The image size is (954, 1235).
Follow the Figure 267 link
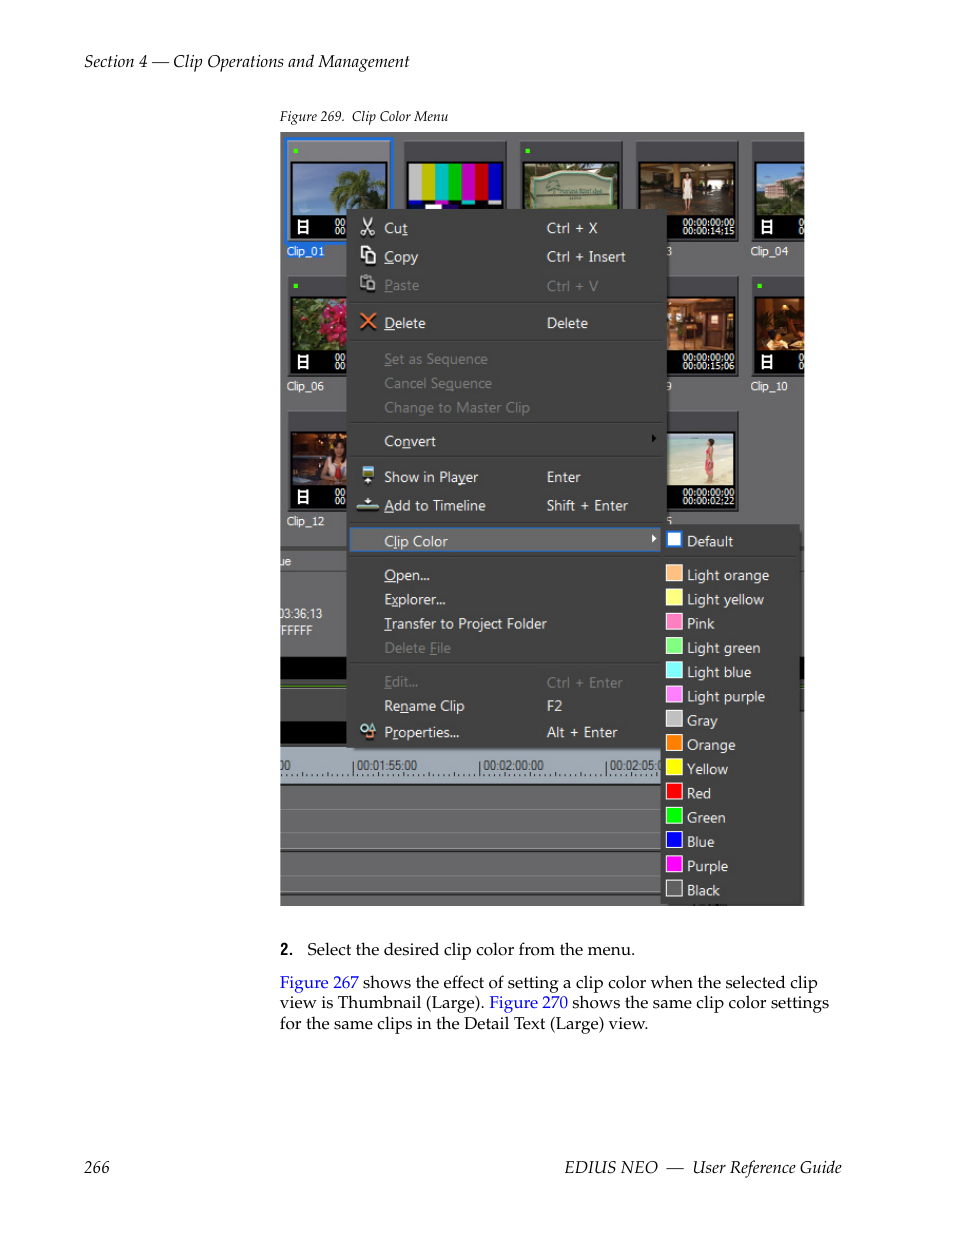(319, 983)
